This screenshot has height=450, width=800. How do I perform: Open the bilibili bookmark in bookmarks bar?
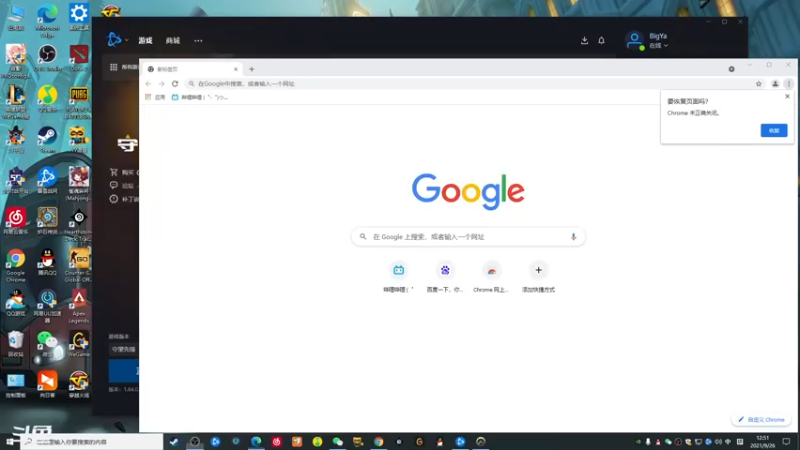[x=199, y=97]
